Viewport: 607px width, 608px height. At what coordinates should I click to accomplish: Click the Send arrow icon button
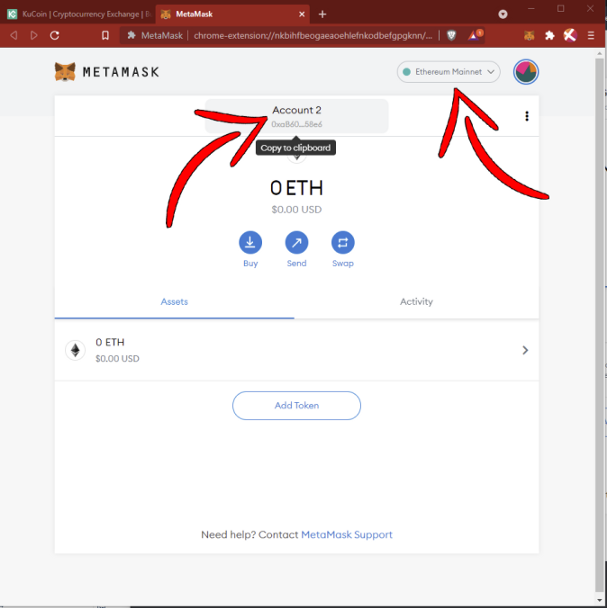(296, 242)
